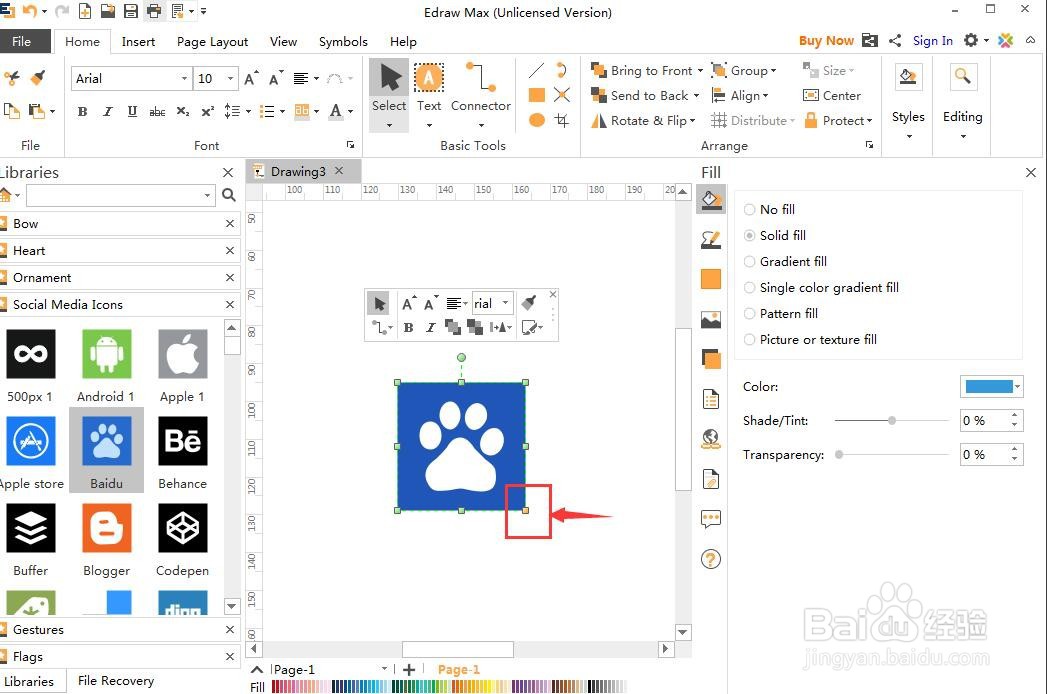Switch to the View tab

point(283,41)
